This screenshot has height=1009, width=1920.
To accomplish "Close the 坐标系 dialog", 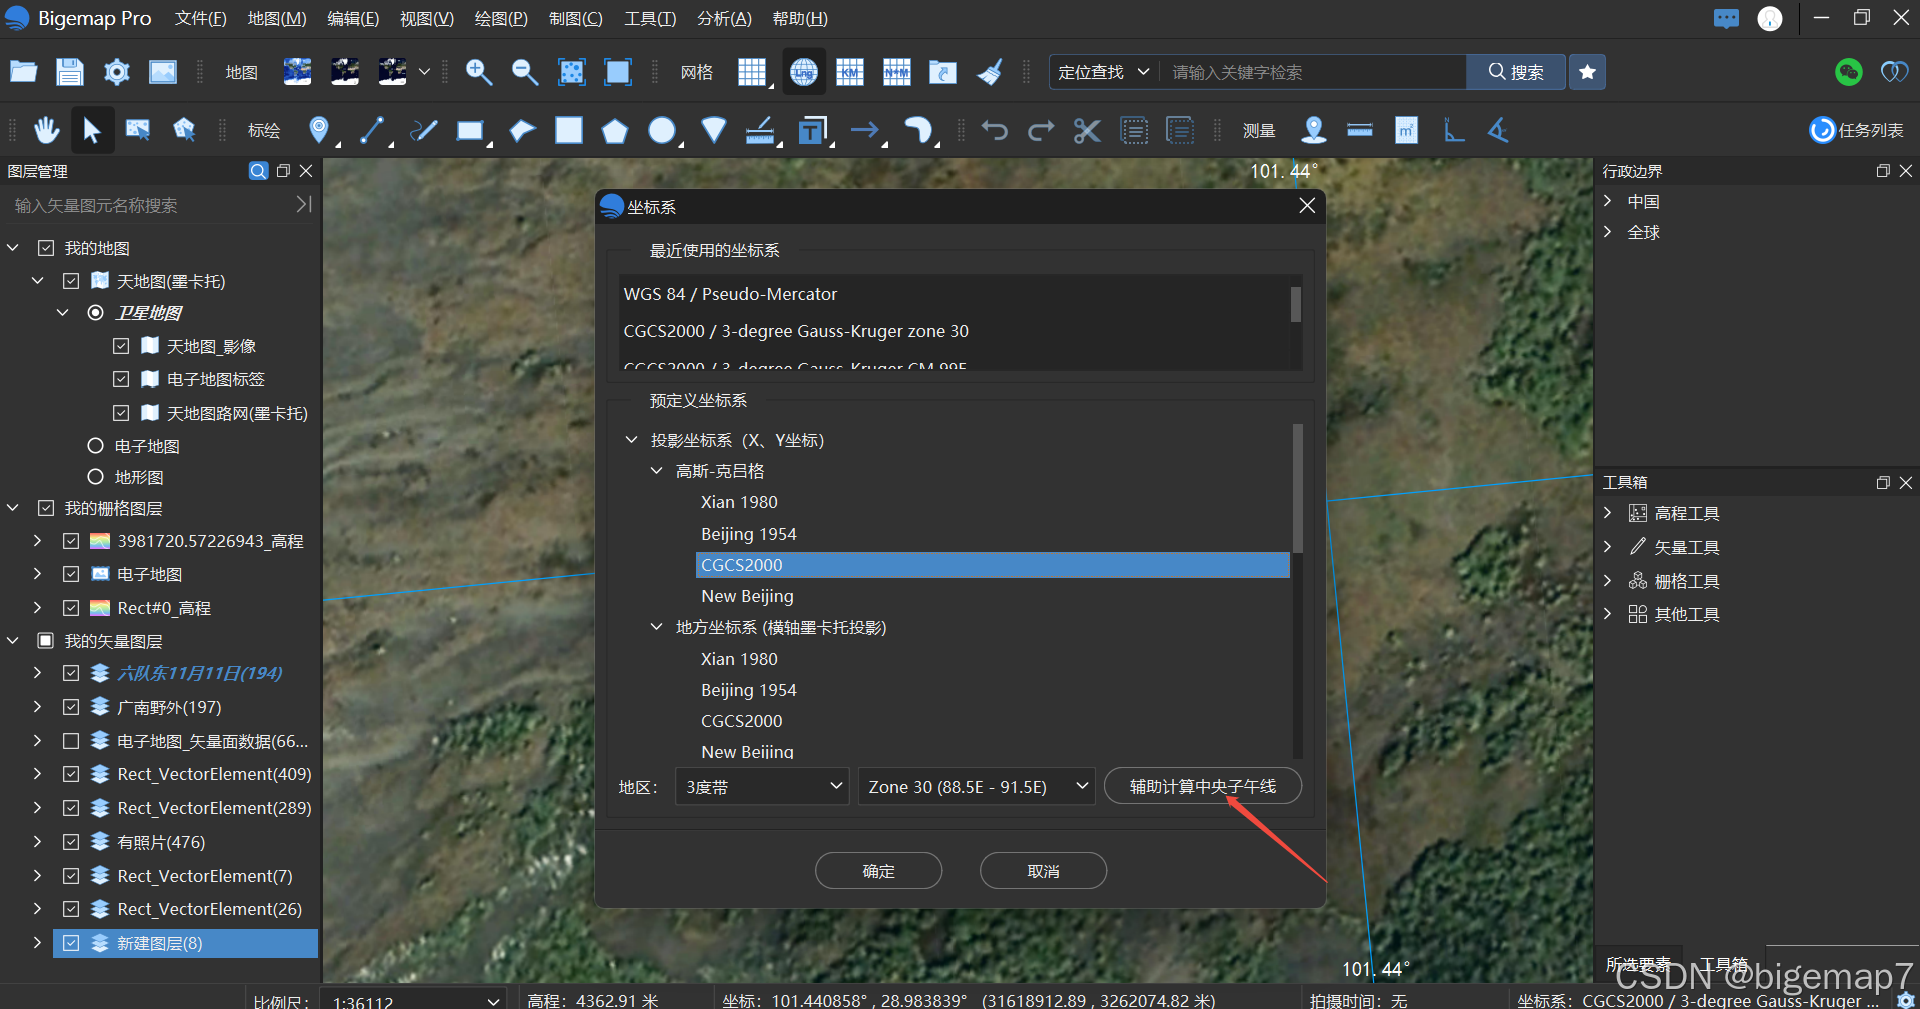I will (1307, 205).
